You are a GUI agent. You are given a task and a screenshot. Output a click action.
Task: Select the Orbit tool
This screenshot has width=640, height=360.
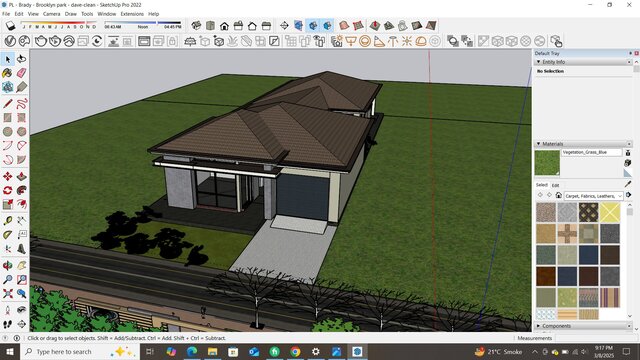8,266
